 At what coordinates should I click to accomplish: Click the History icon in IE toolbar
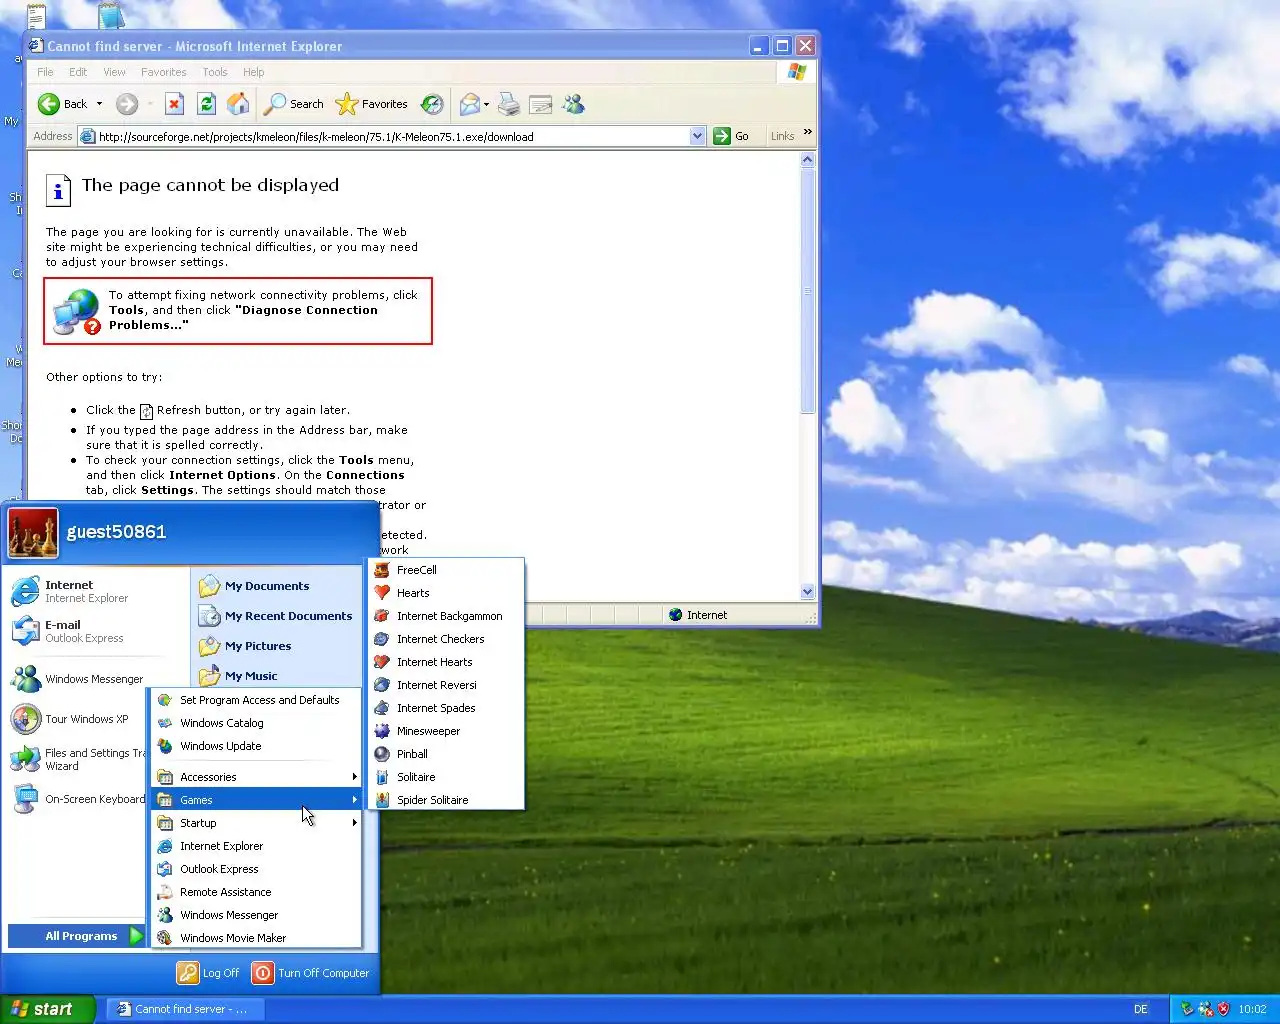tap(432, 104)
